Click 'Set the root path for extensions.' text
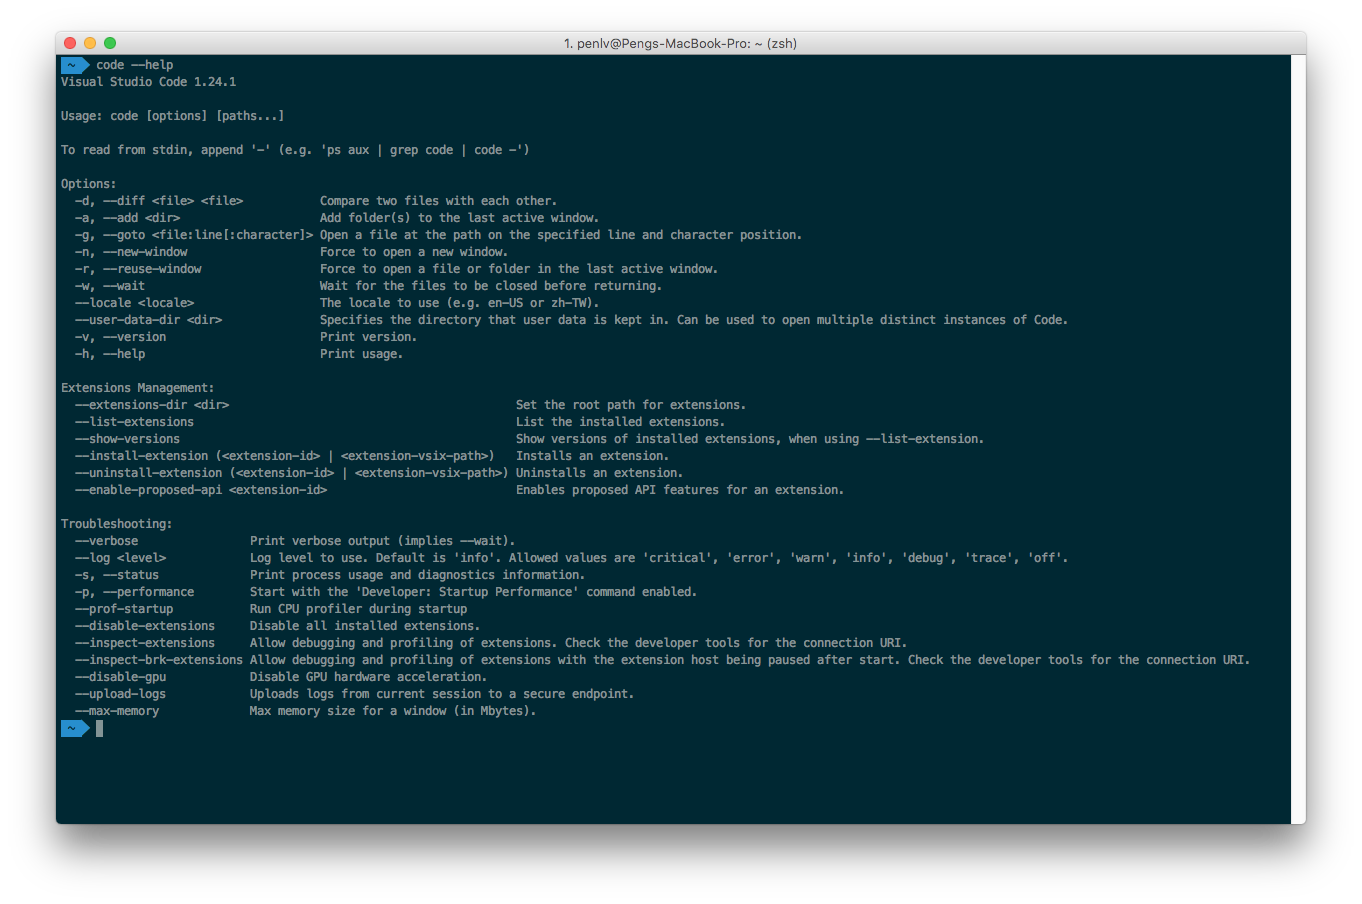This screenshot has height=904, width=1362. tap(631, 405)
